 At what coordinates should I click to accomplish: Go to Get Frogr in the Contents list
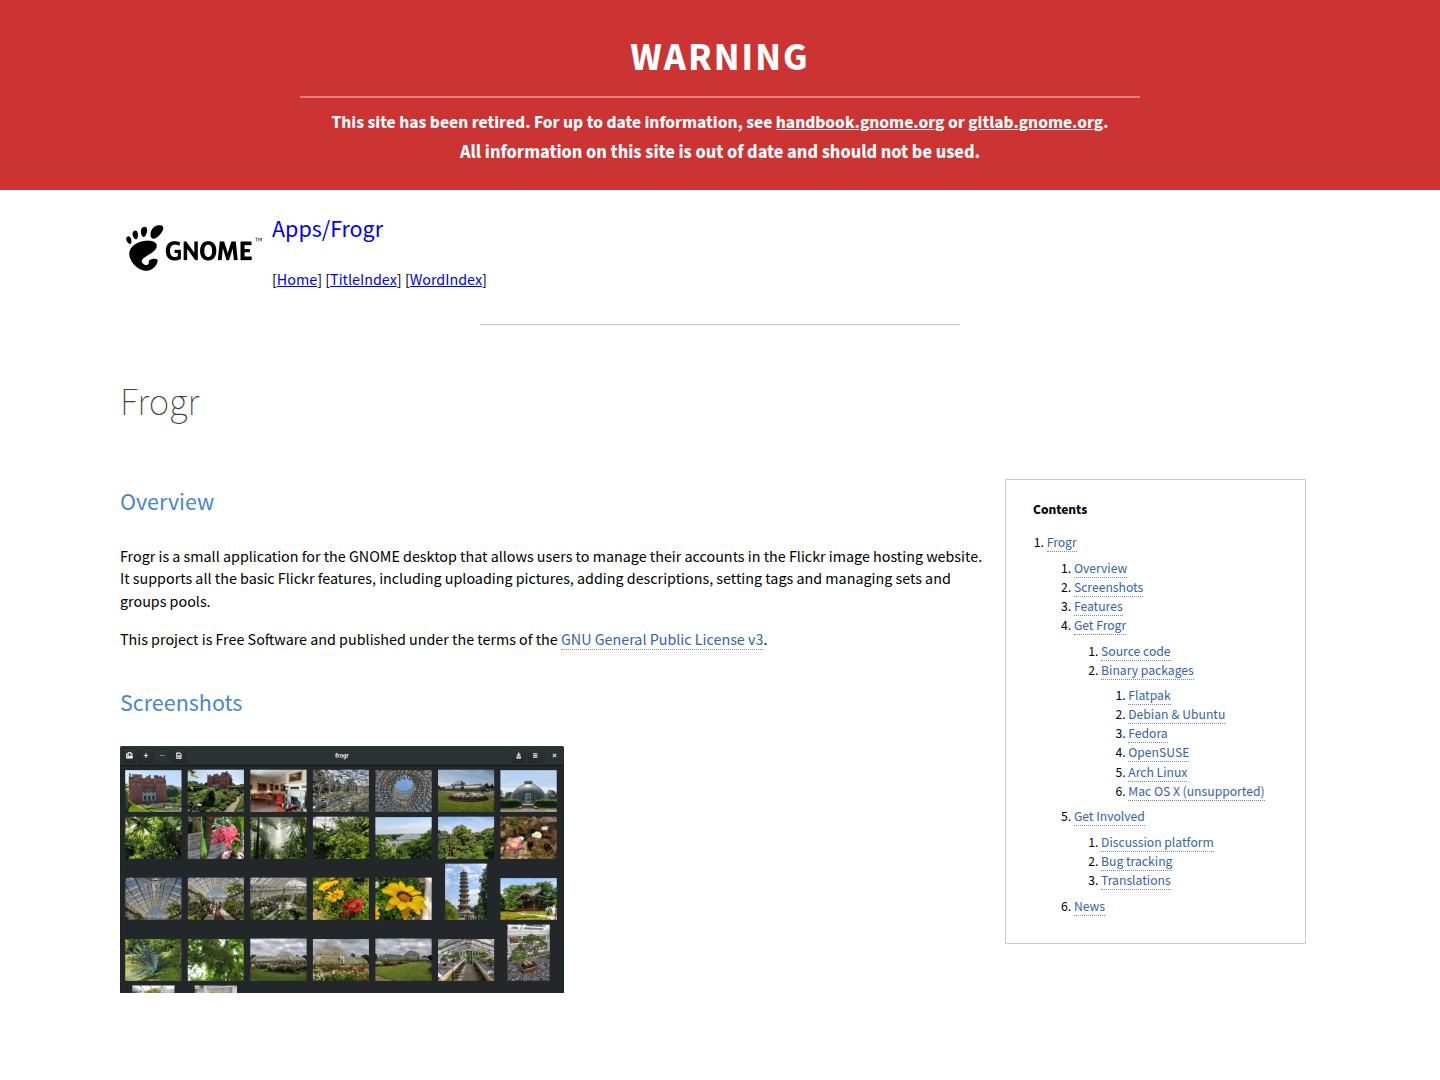(x=1100, y=626)
